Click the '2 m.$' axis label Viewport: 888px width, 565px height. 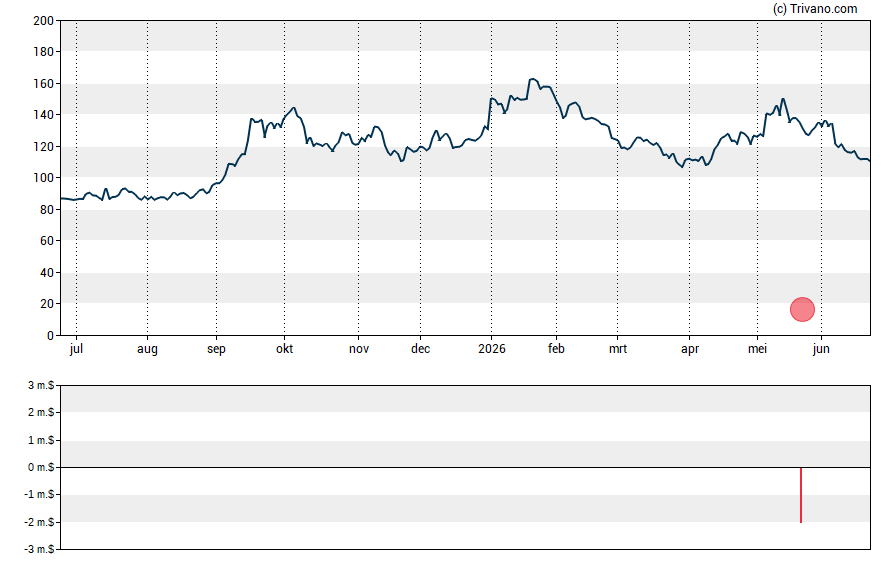(41, 413)
